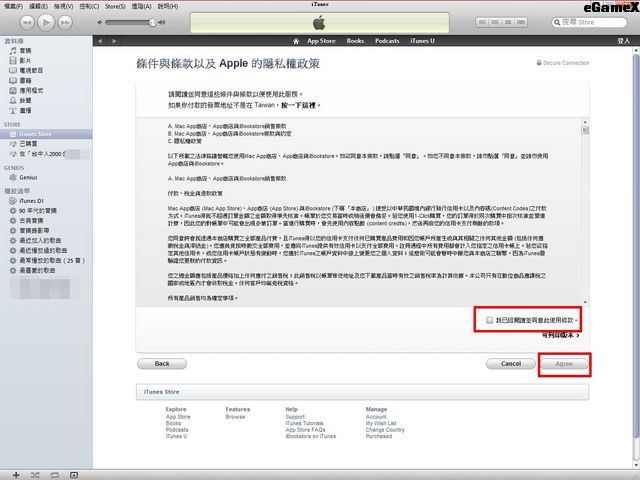Click the Store back arrow
Image resolution: width=640 pixels, height=480 pixels.
(100, 41)
